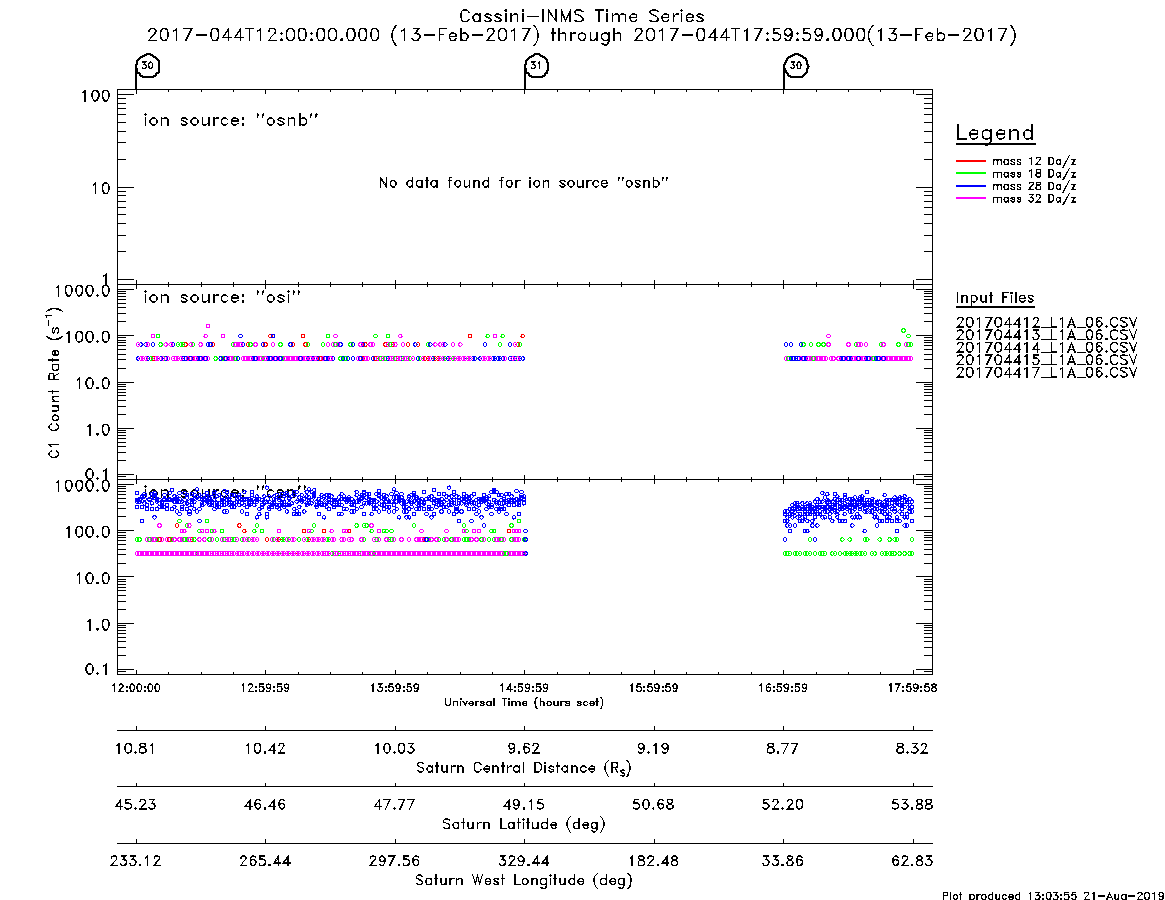Select file 201704414_L1A_06.CSV
The height and width of the screenshot is (900, 1165).
click(x=1046, y=348)
